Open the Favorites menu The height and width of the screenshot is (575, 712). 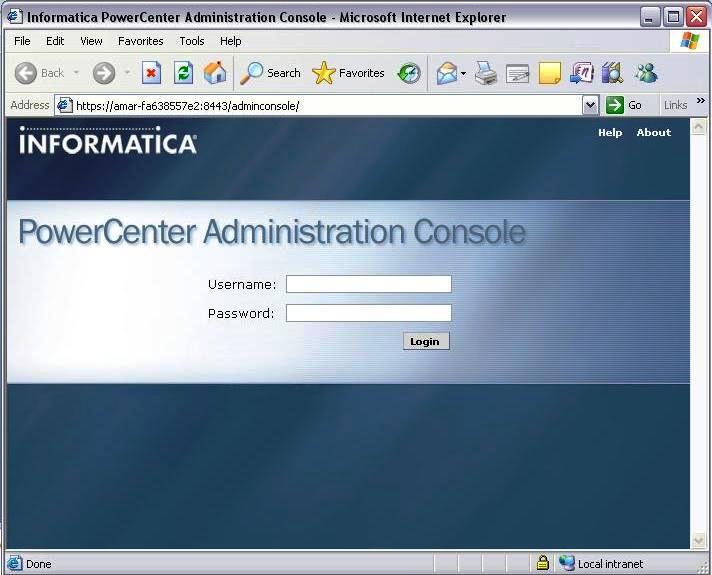141,41
